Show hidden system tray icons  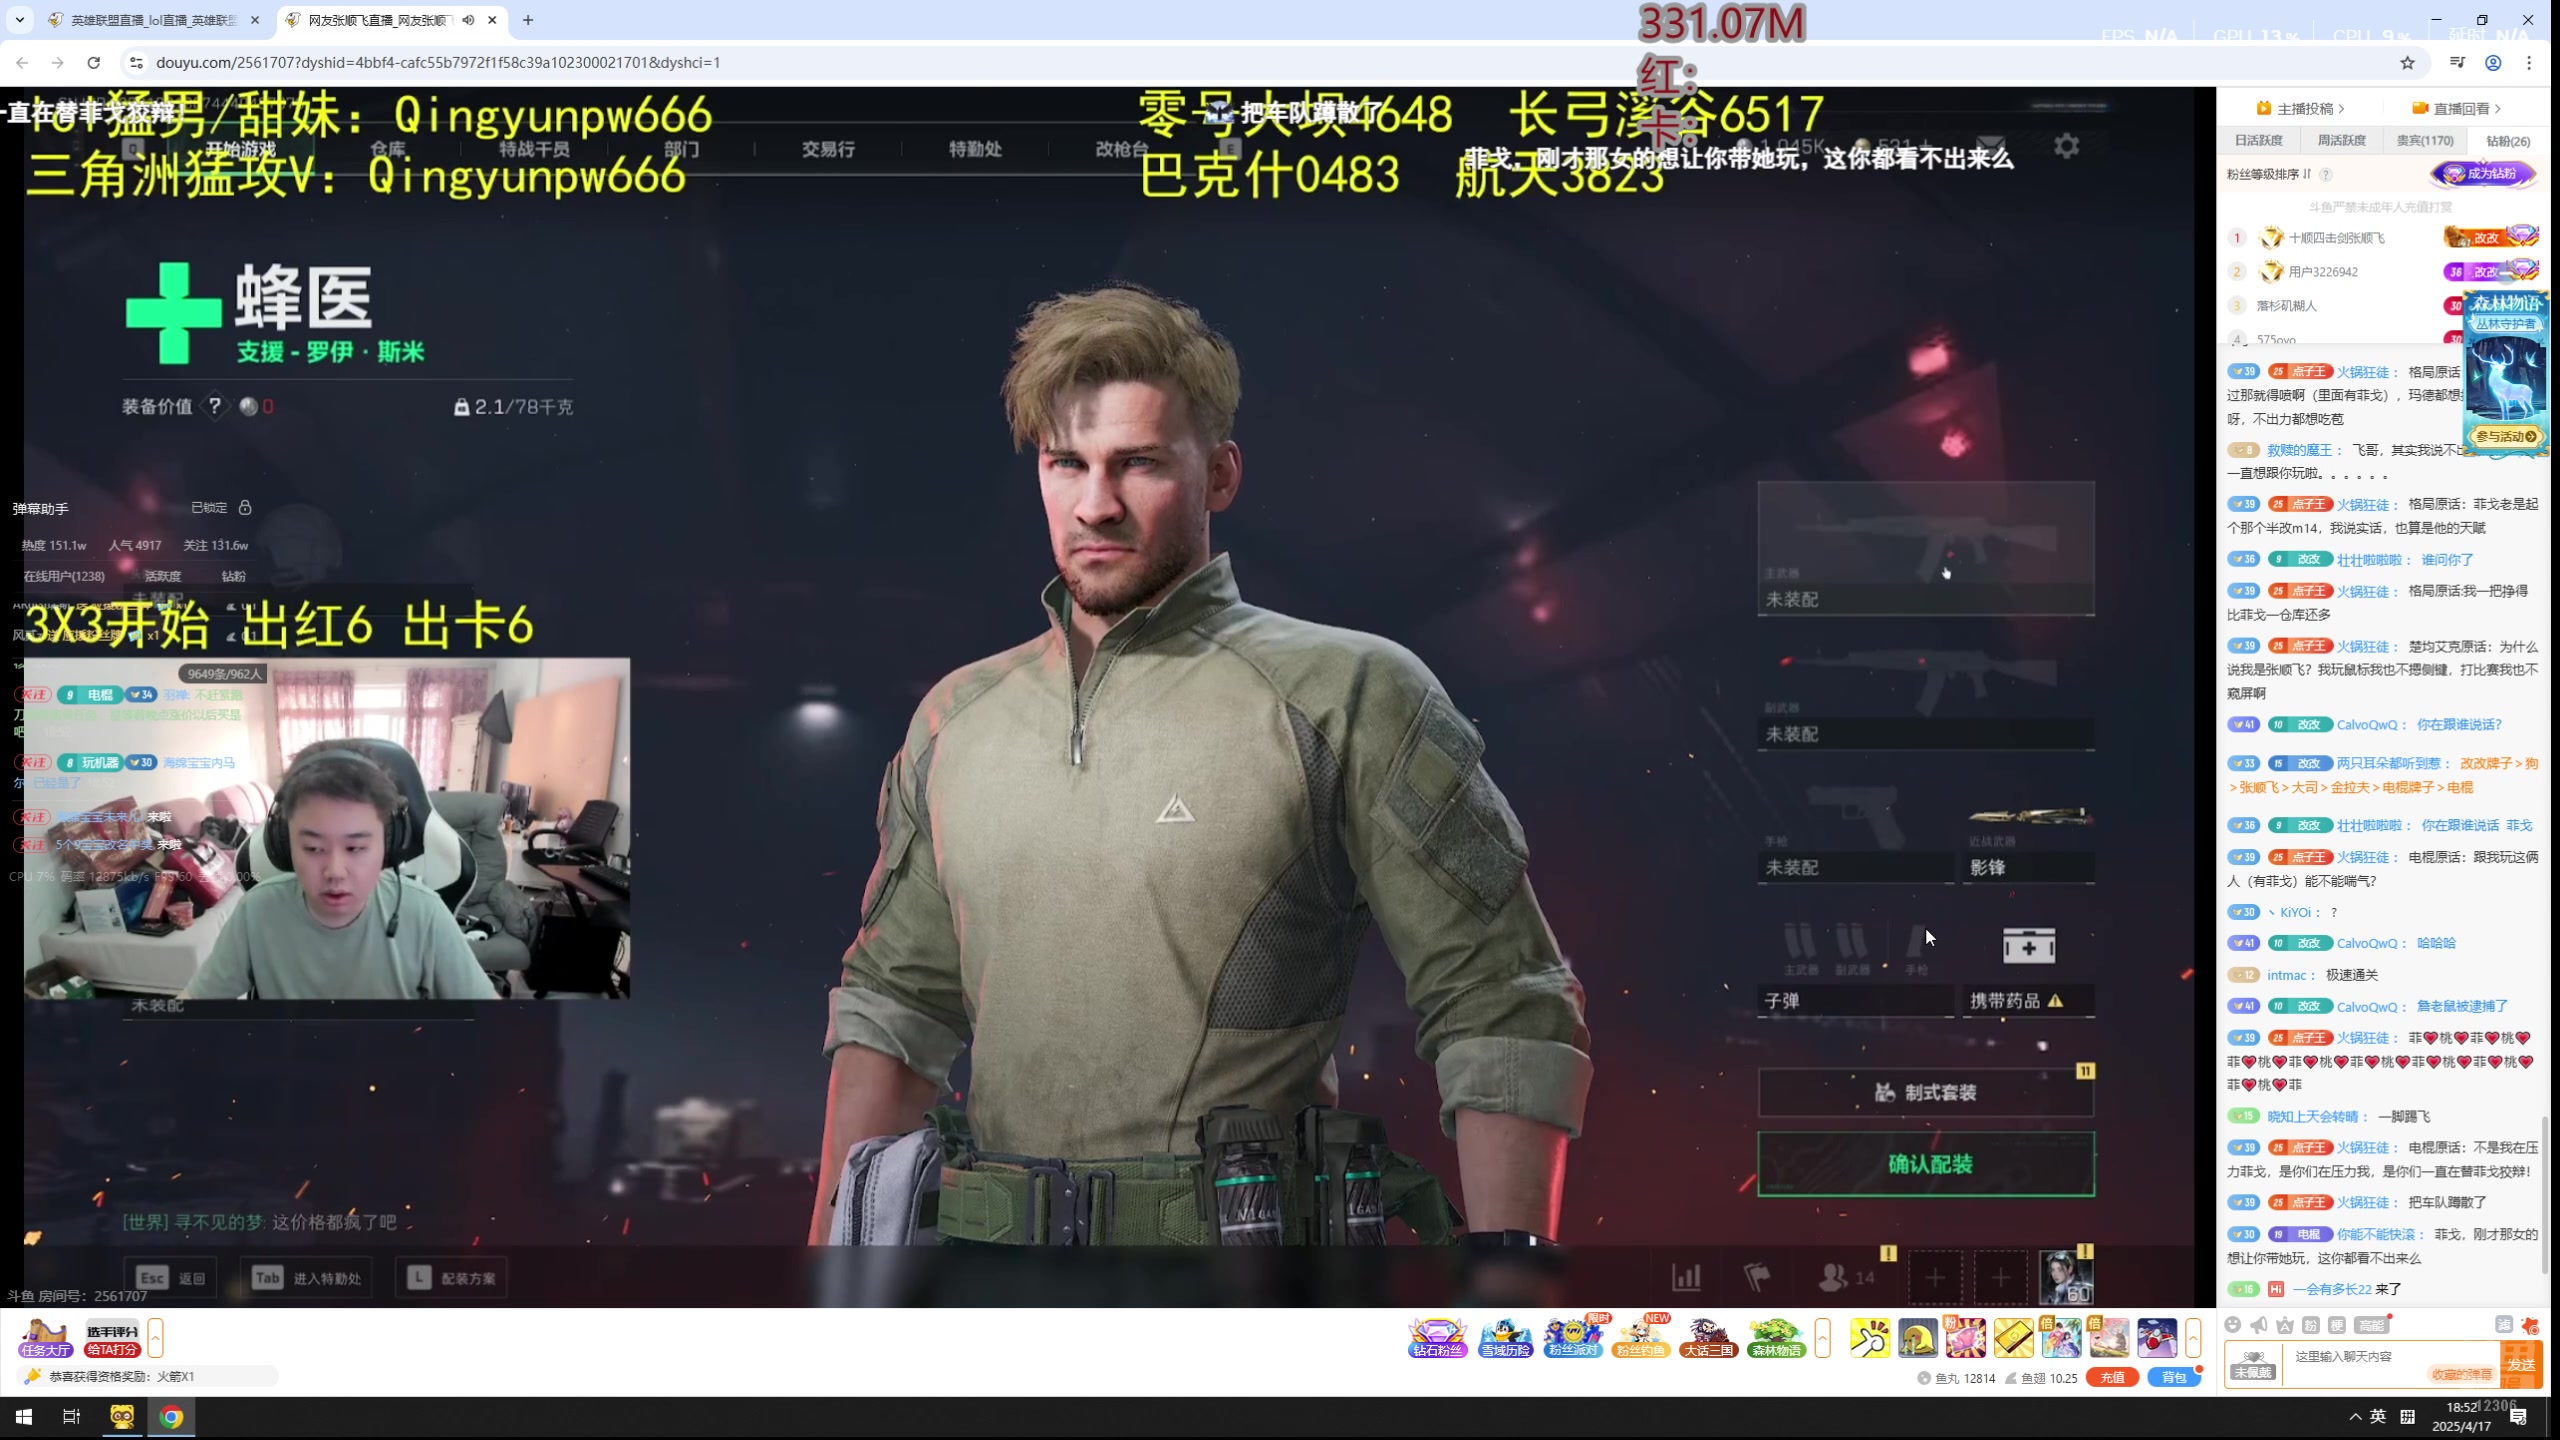[2355, 1416]
